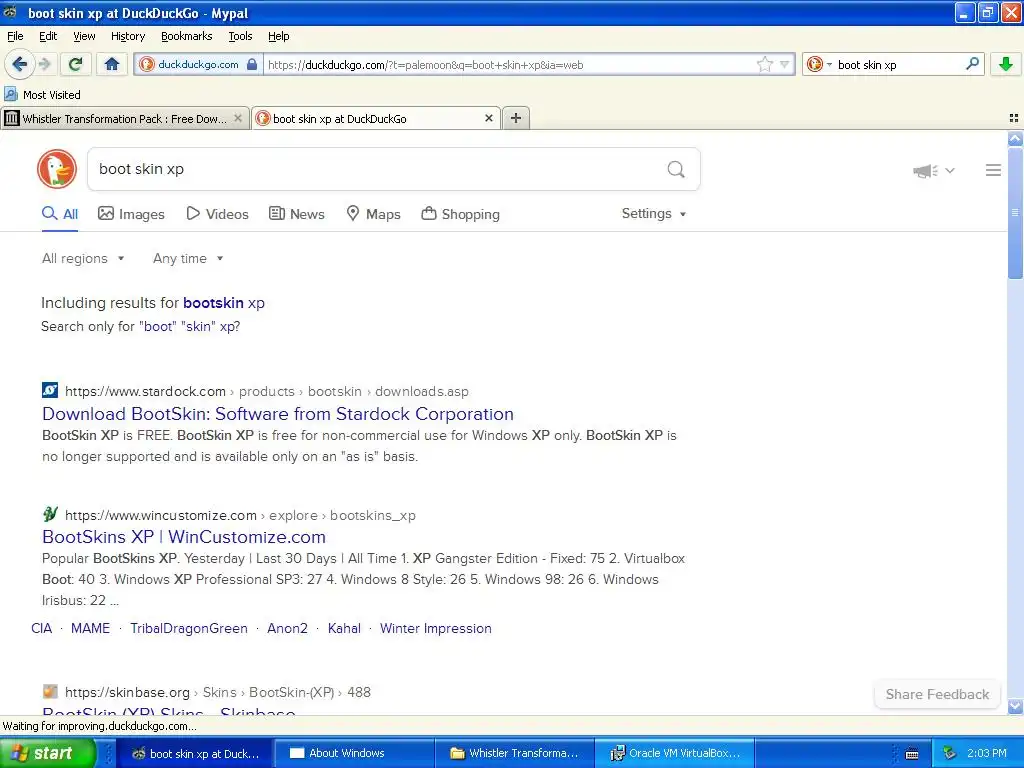This screenshot has width=1024, height=768.
Task: Open the View menu
Action: click(84, 36)
